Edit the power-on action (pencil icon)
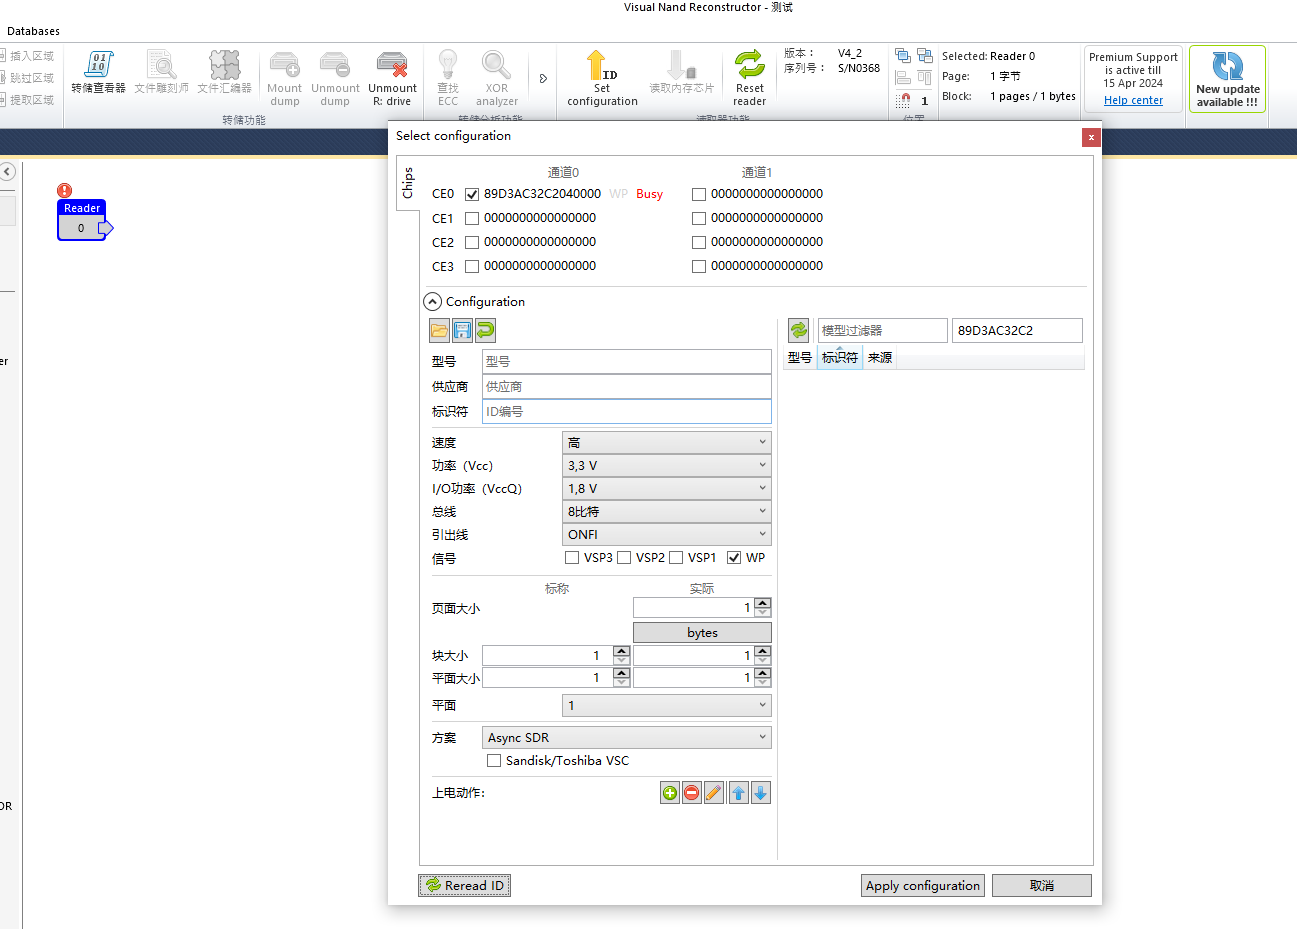The width and height of the screenshot is (1297, 929). pyautogui.click(x=714, y=793)
